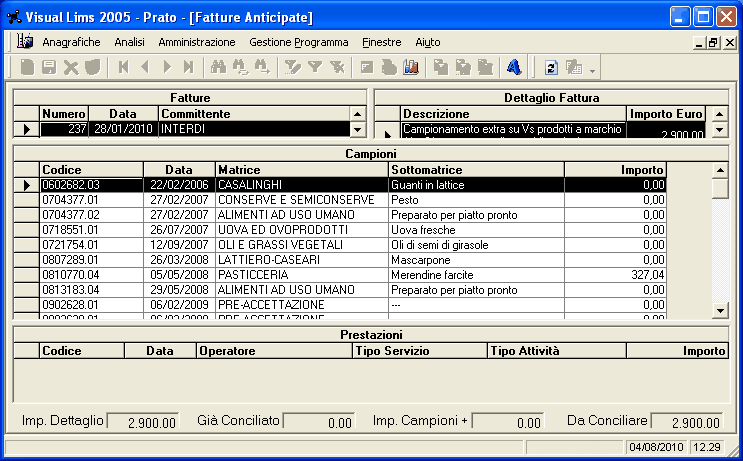Click the first of three document-copy icons
The image size is (743, 461).
441,67
